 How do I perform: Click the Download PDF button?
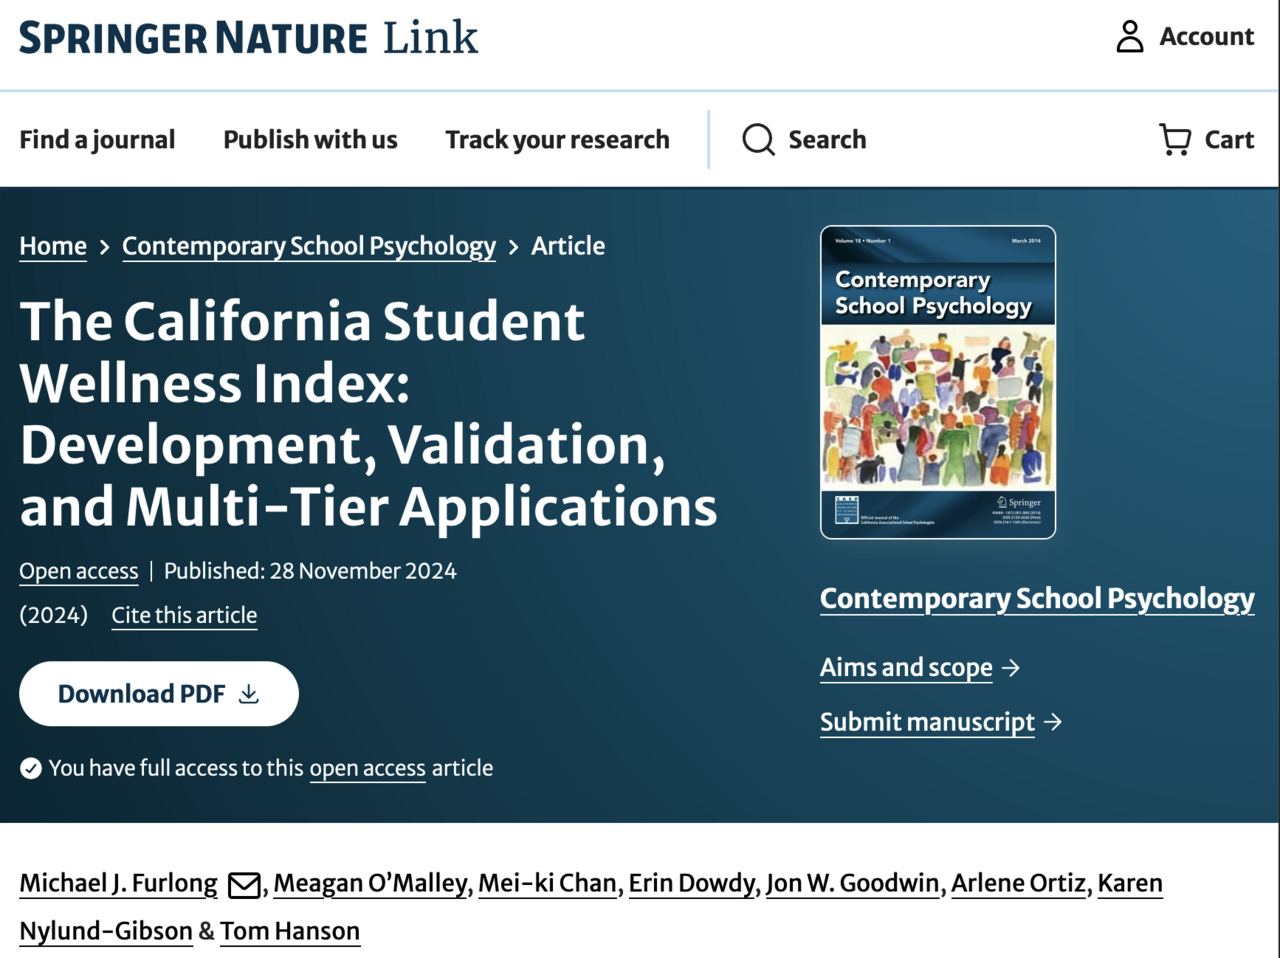tap(158, 693)
